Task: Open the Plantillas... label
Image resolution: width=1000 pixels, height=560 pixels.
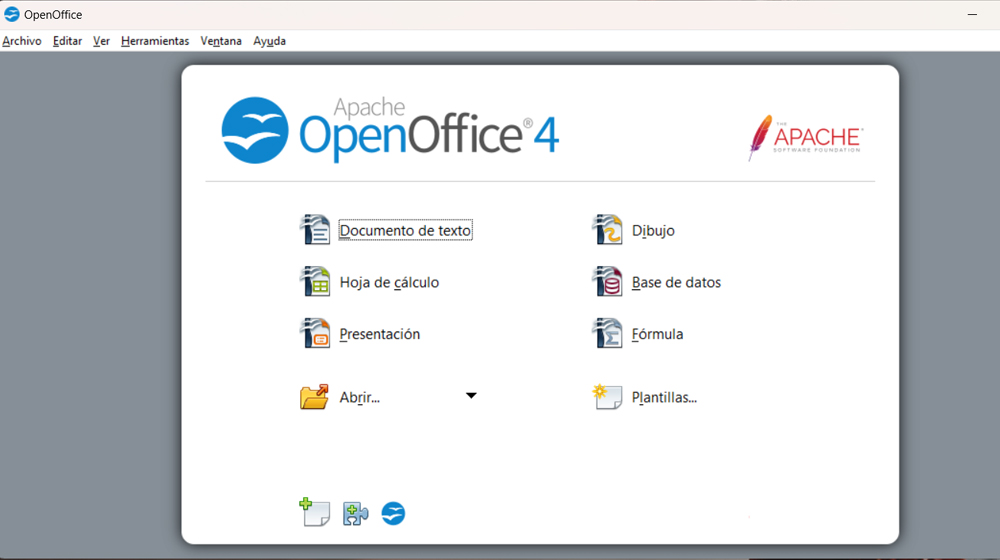Action: tap(664, 397)
